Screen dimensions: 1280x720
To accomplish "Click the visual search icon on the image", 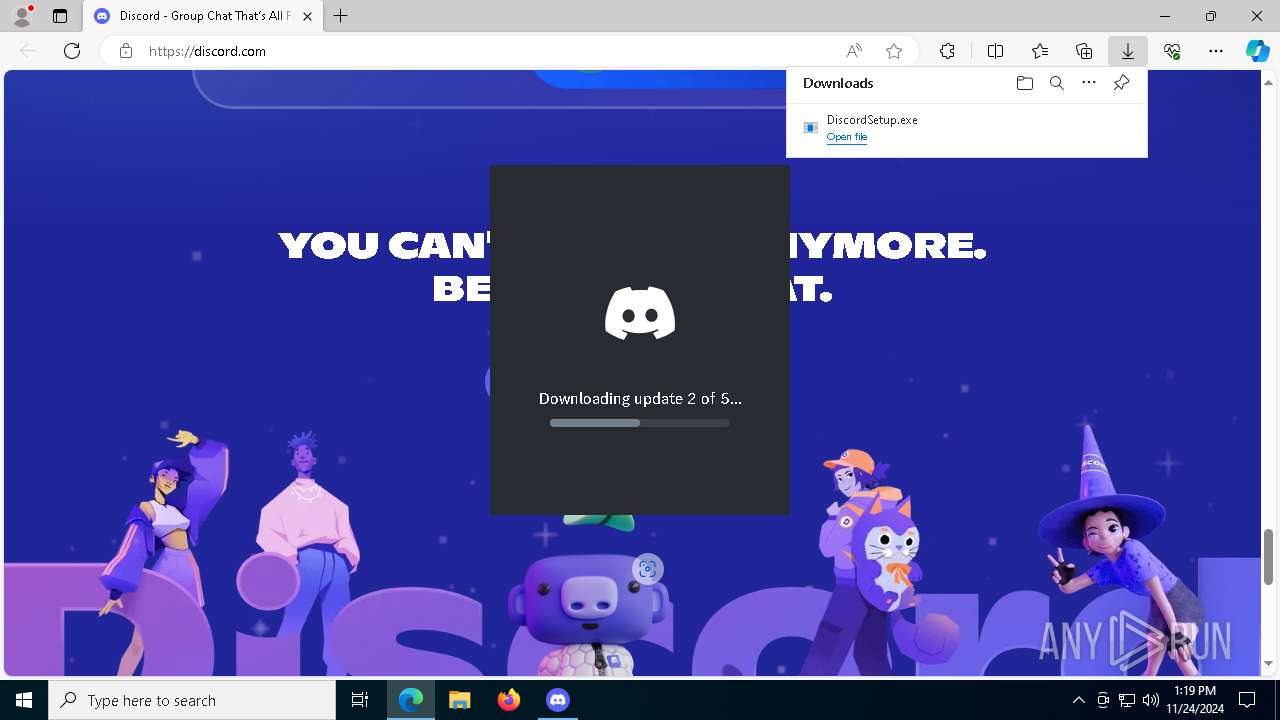I will coord(648,569).
